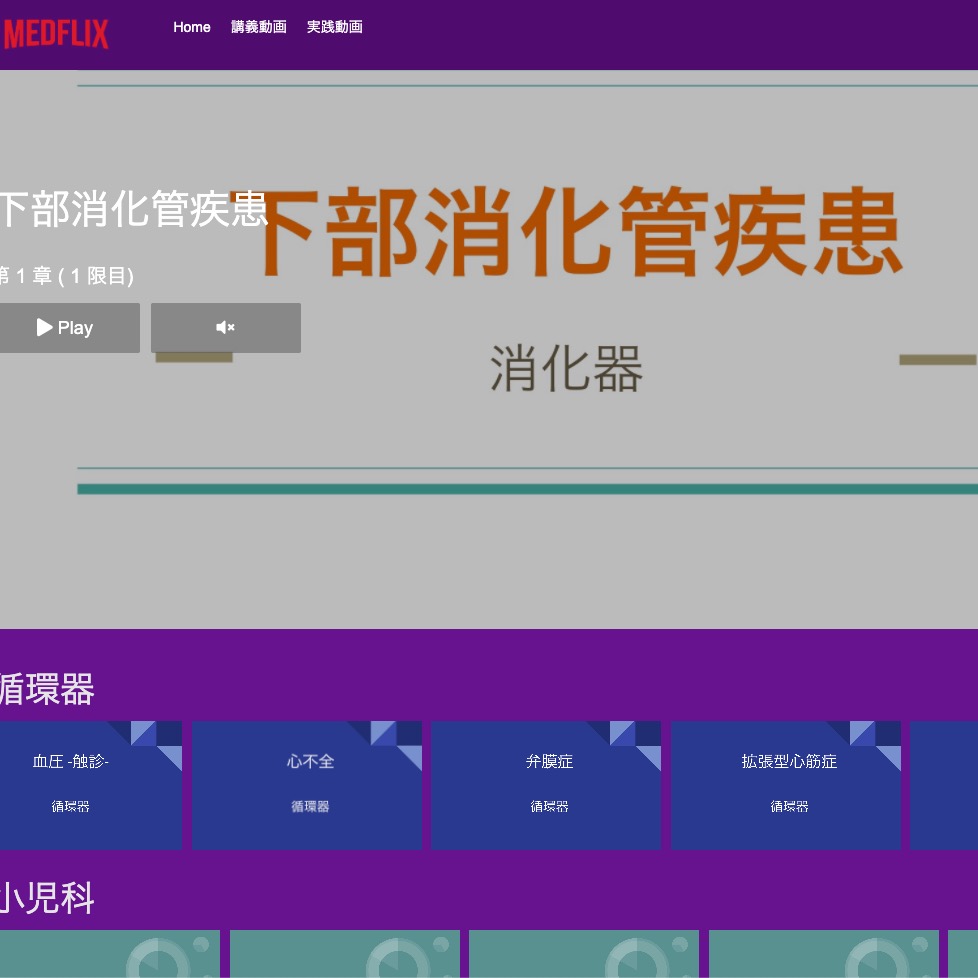Click the 循環器 section heading
This screenshot has width=978, height=978.
(47, 690)
